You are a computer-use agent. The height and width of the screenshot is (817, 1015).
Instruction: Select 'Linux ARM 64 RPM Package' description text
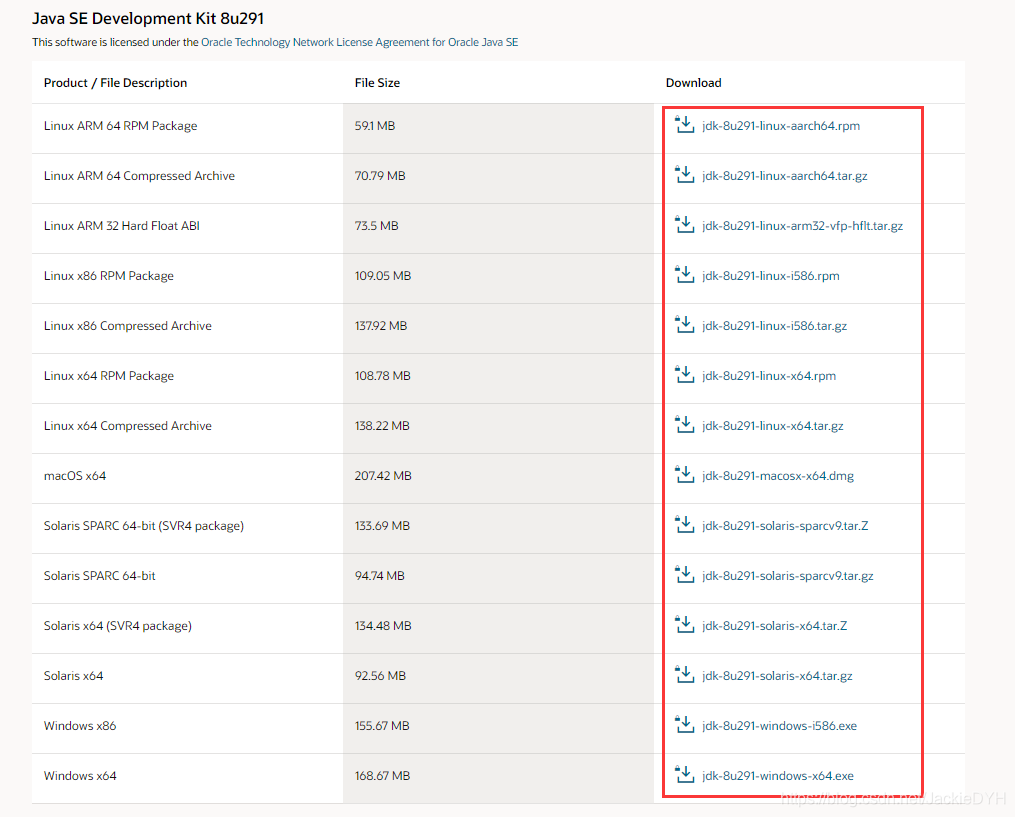click(120, 126)
